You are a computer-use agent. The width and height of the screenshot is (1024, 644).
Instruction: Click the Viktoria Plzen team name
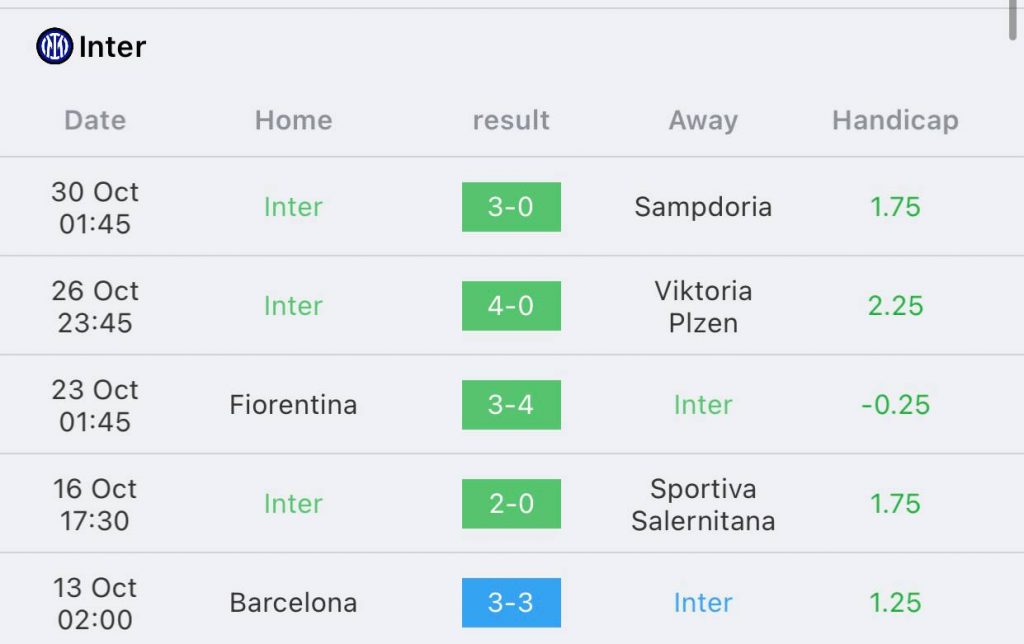pos(703,306)
